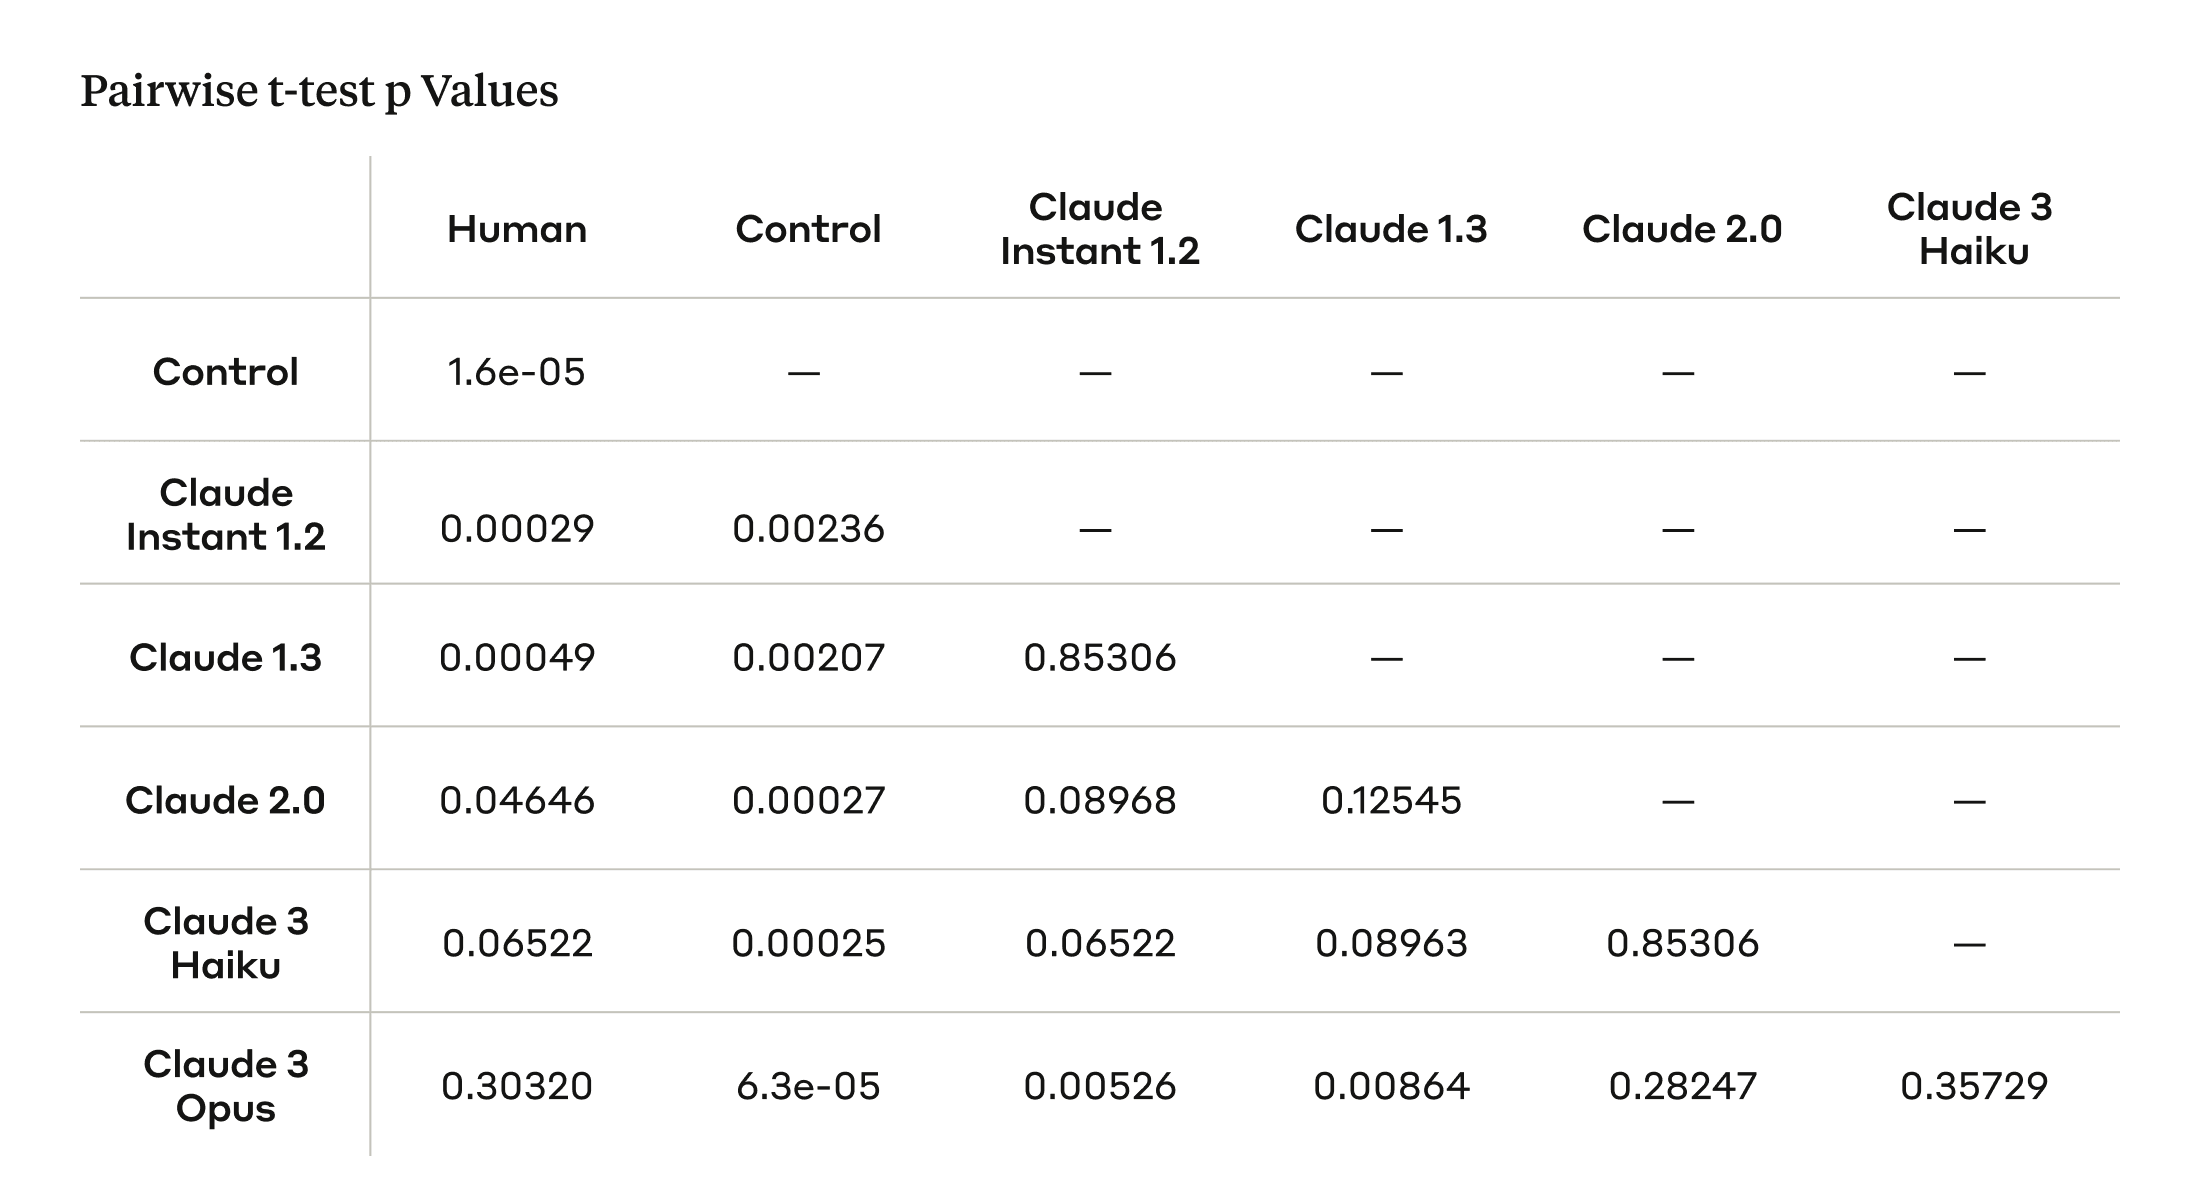Click the 6.3e-05 cell in Opus row
The width and height of the screenshot is (2200, 1200).
pos(808,1086)
